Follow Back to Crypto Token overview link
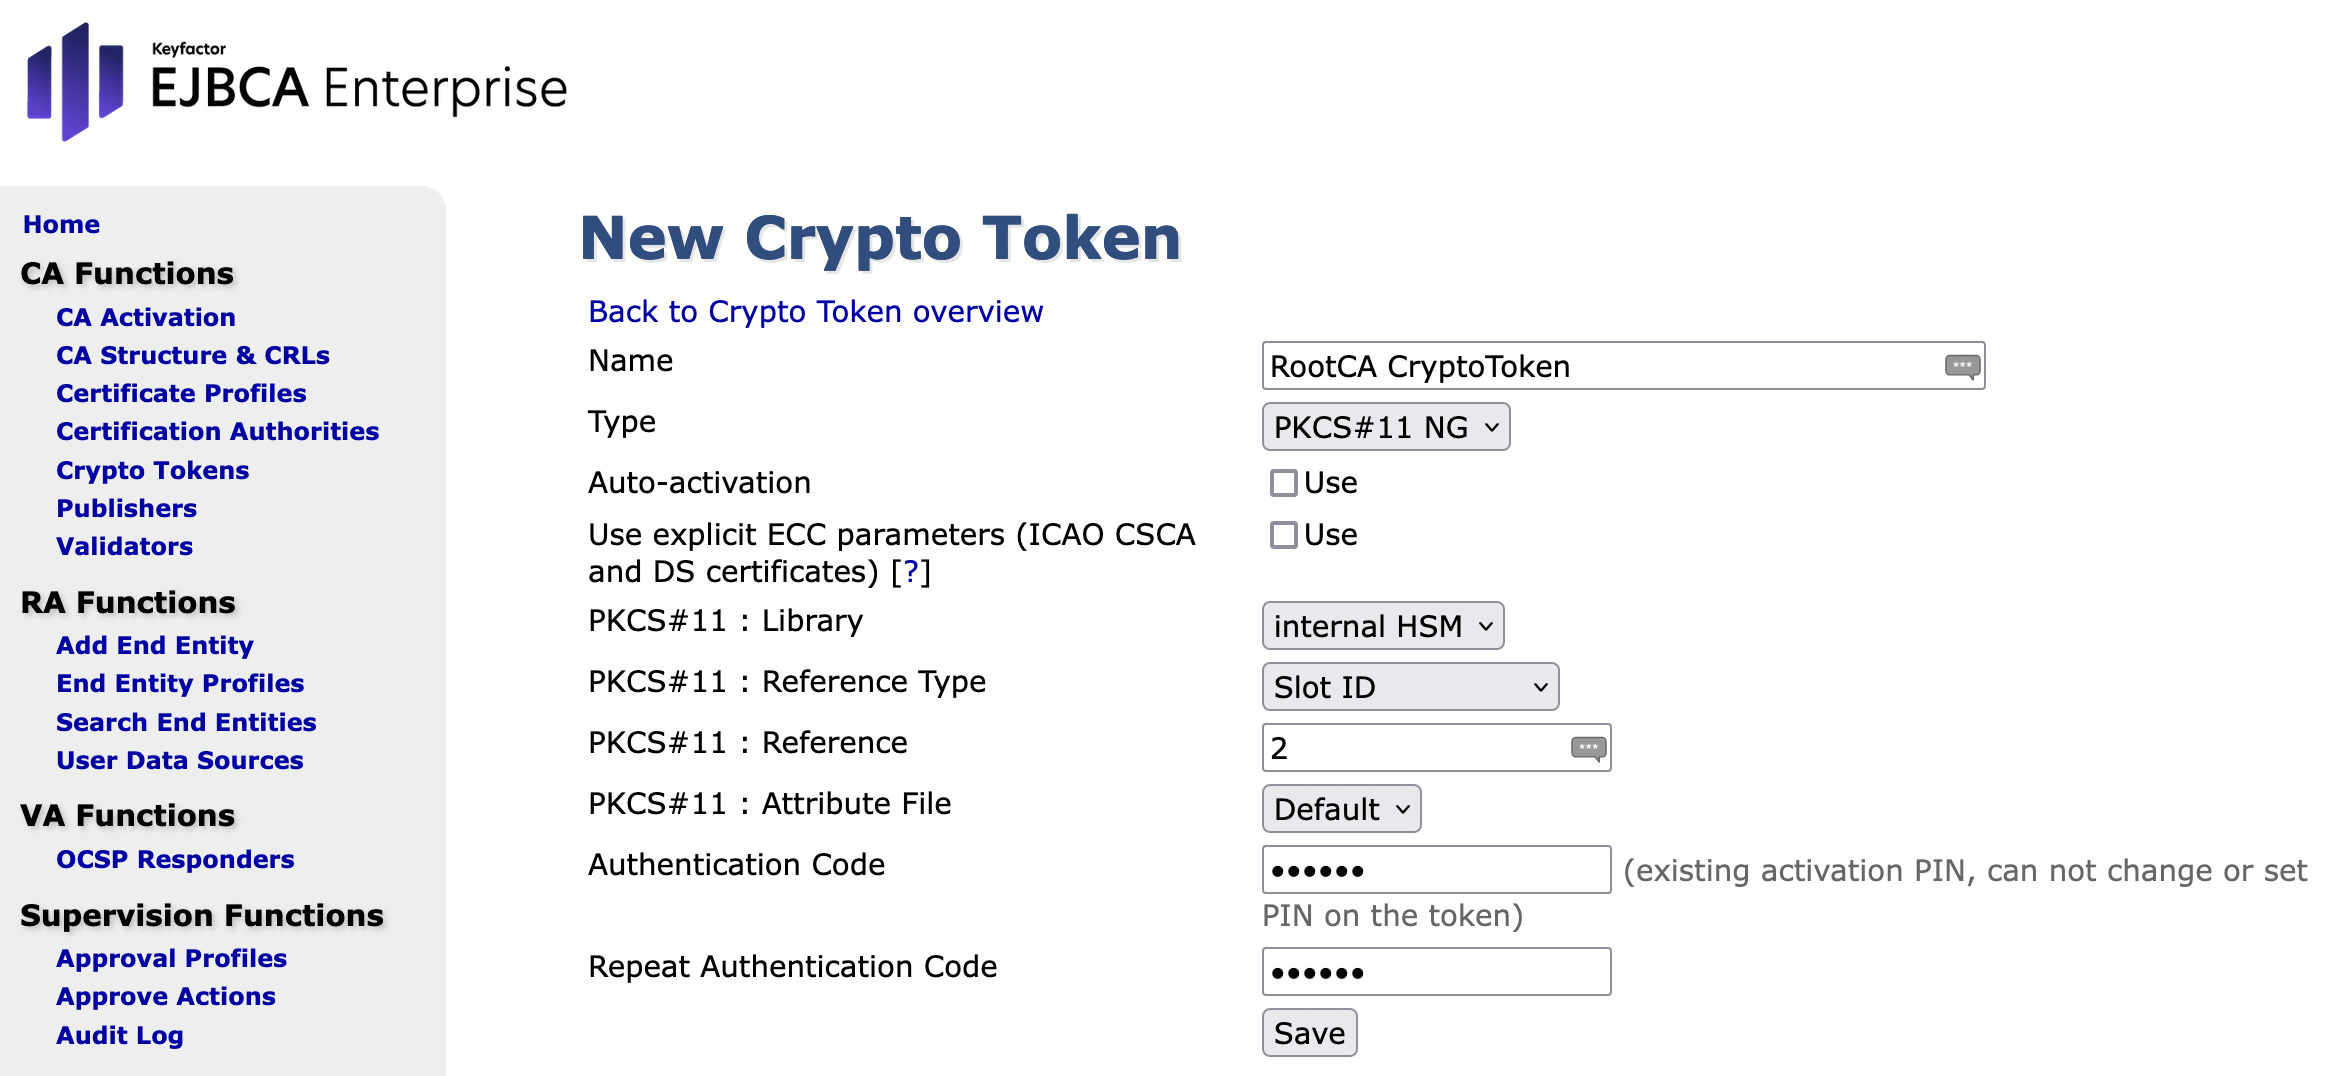Viewport: 2348px width, 1076px height. click(x=815, y=312)
